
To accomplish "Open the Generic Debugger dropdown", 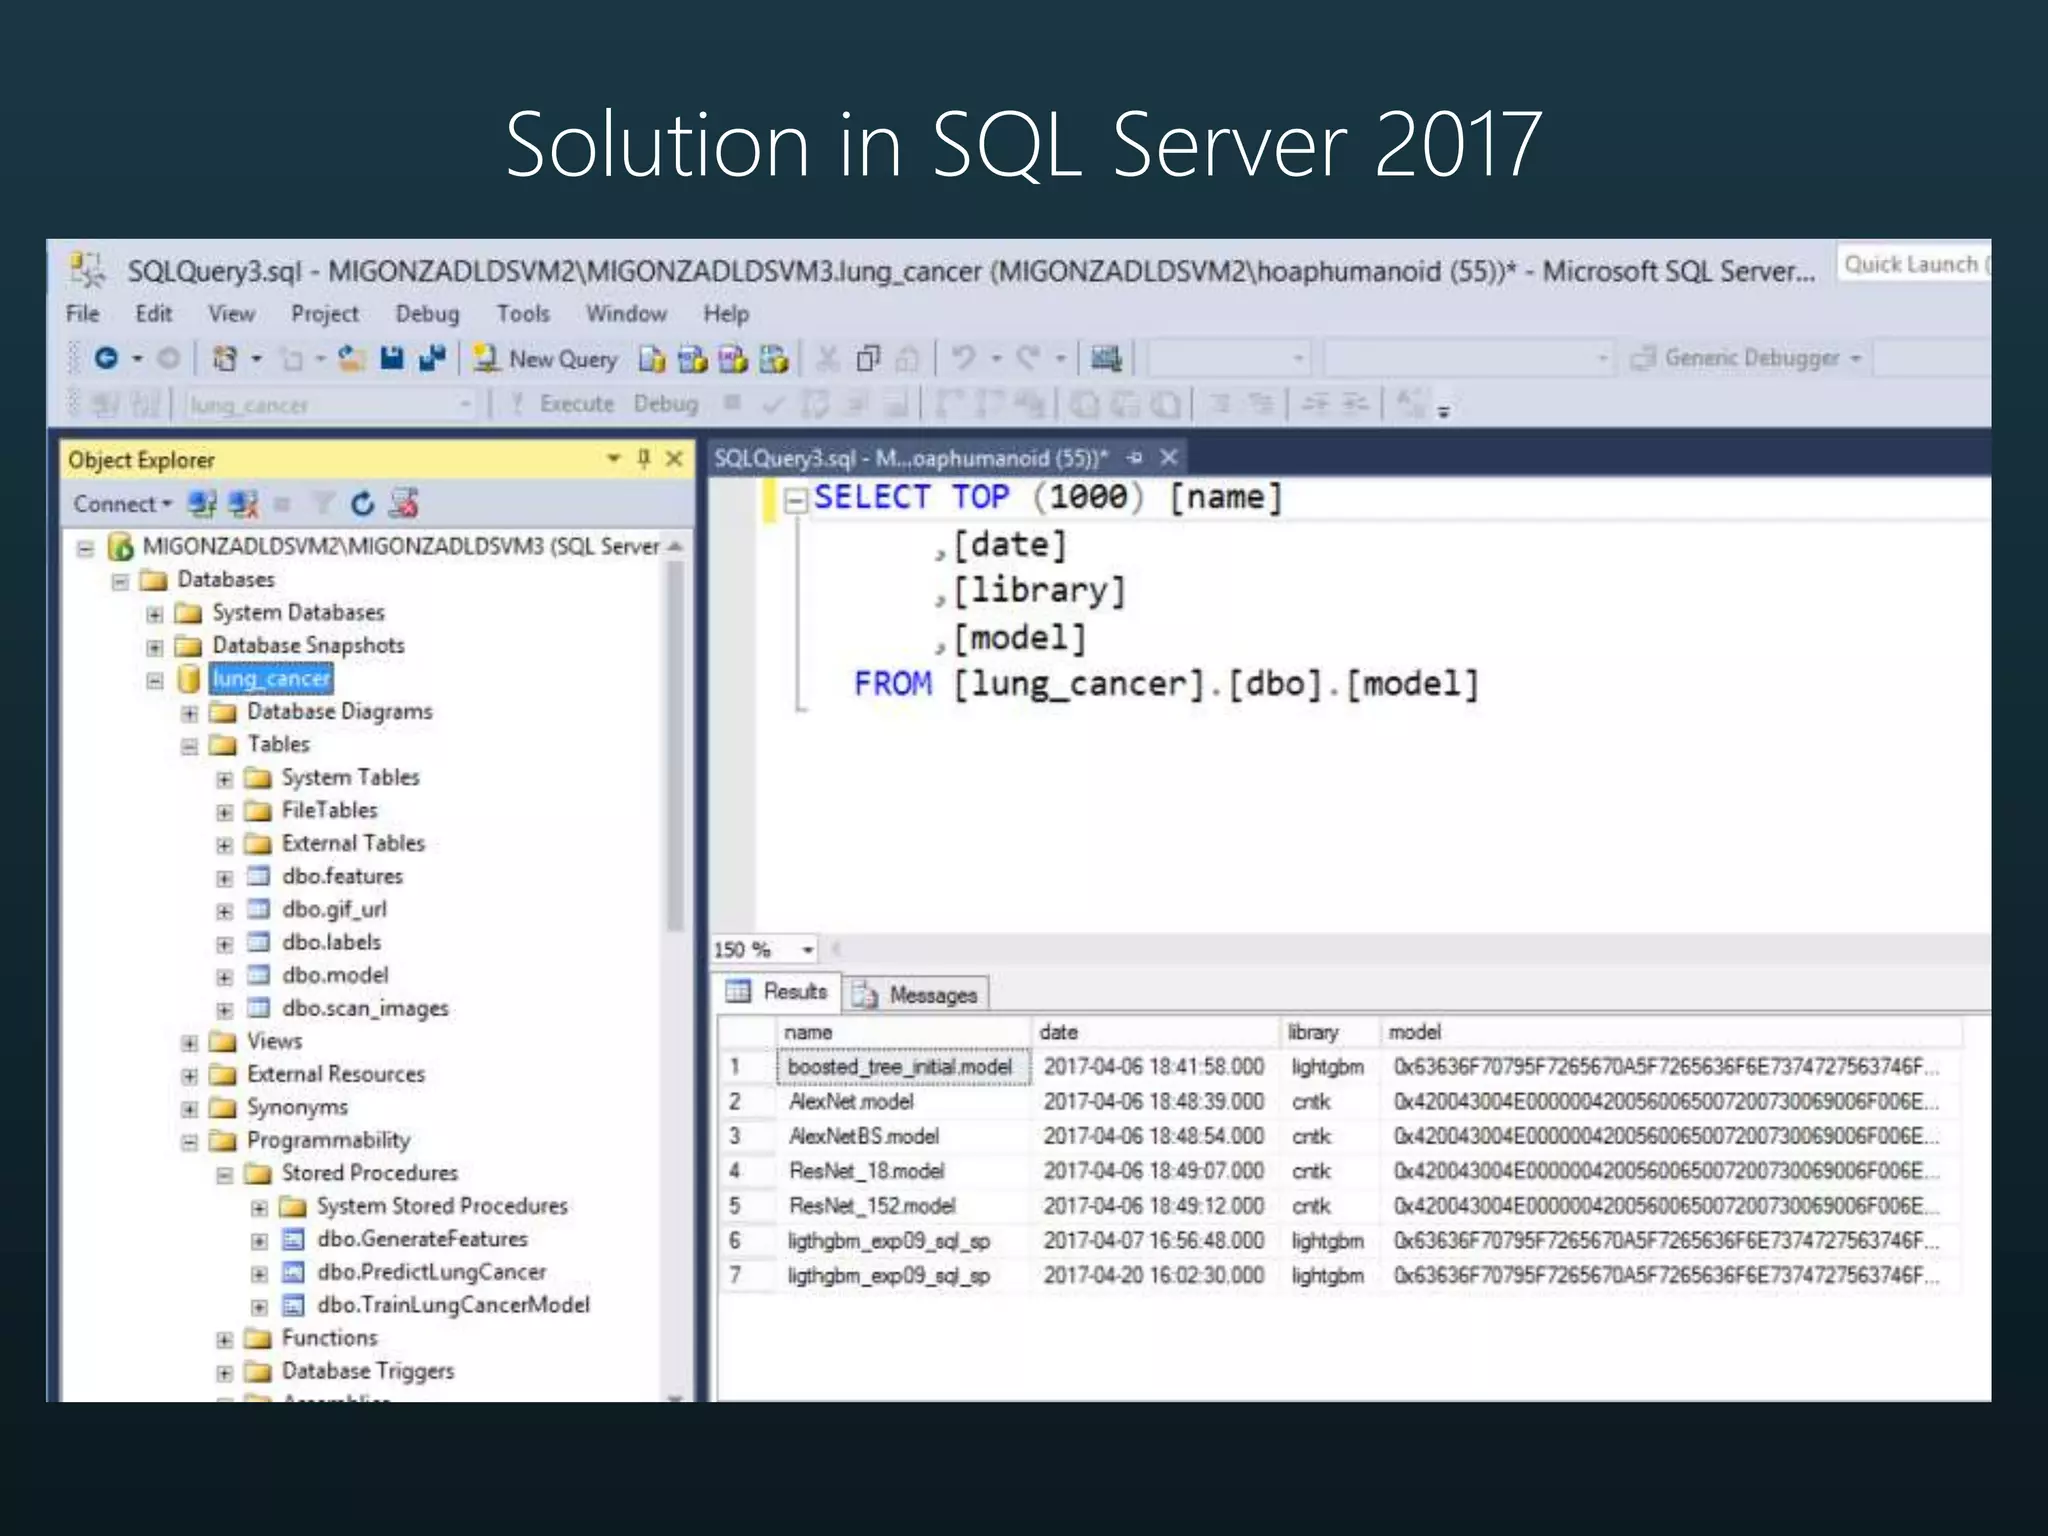I will [x=1855, y=358].
